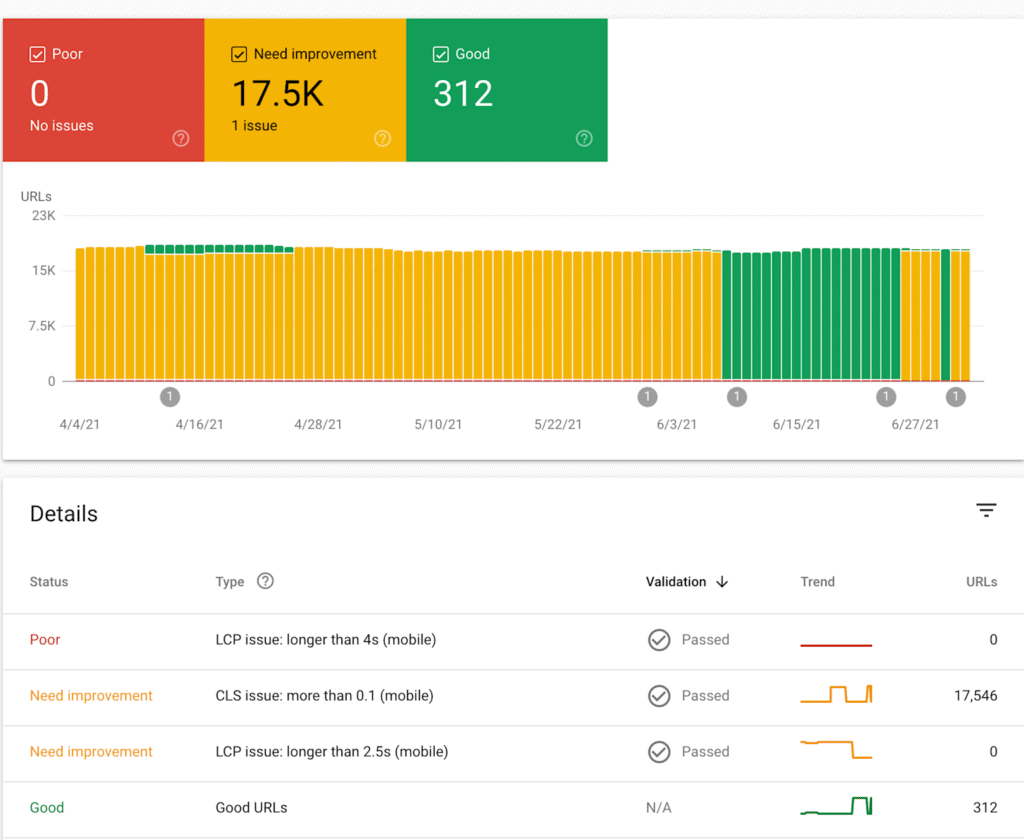
Task: Click the Passed icon on the LCP 4s row
Action: tap(659, 640)
